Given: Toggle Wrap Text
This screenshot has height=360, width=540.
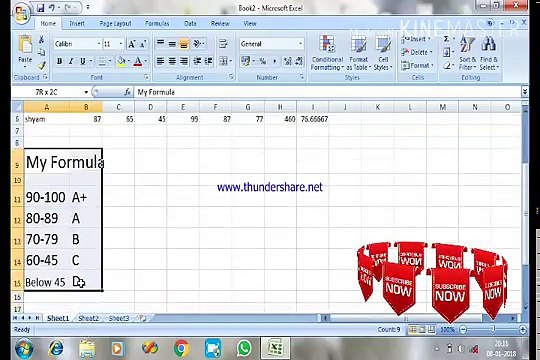Looking at the screenshot, I should [x=223, y=43].
